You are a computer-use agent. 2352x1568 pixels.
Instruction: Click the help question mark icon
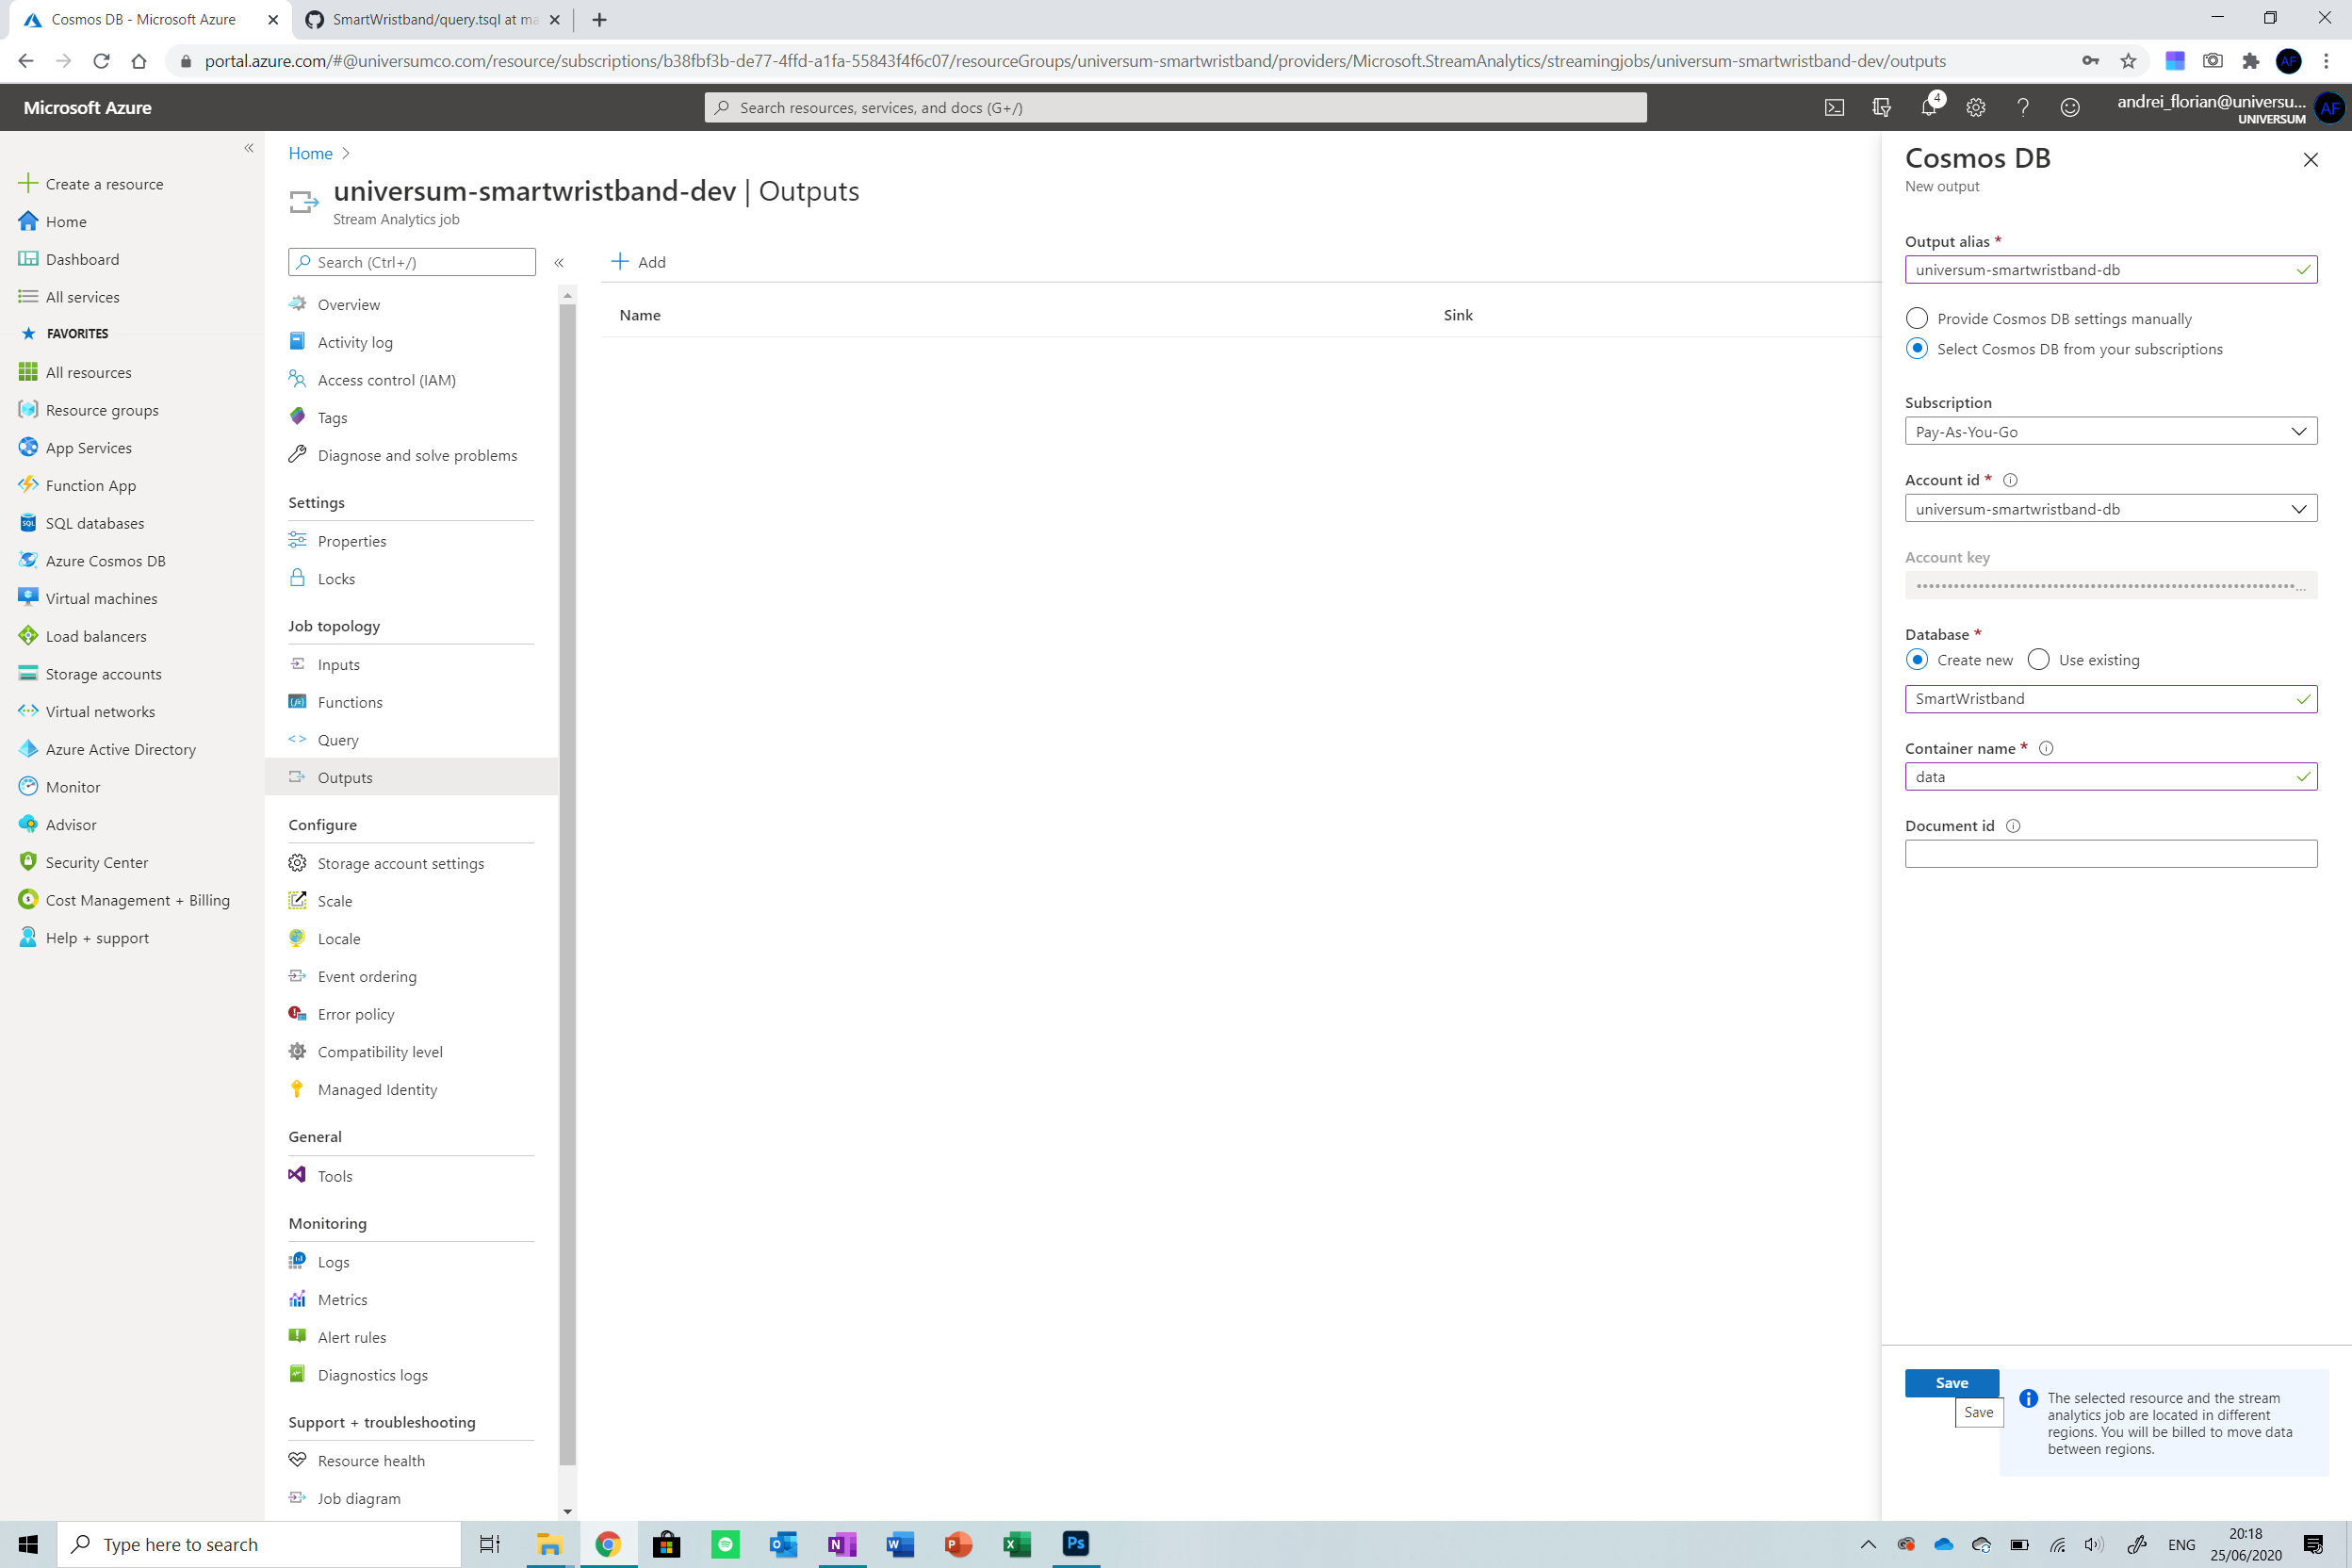[x=2022, y=107]
